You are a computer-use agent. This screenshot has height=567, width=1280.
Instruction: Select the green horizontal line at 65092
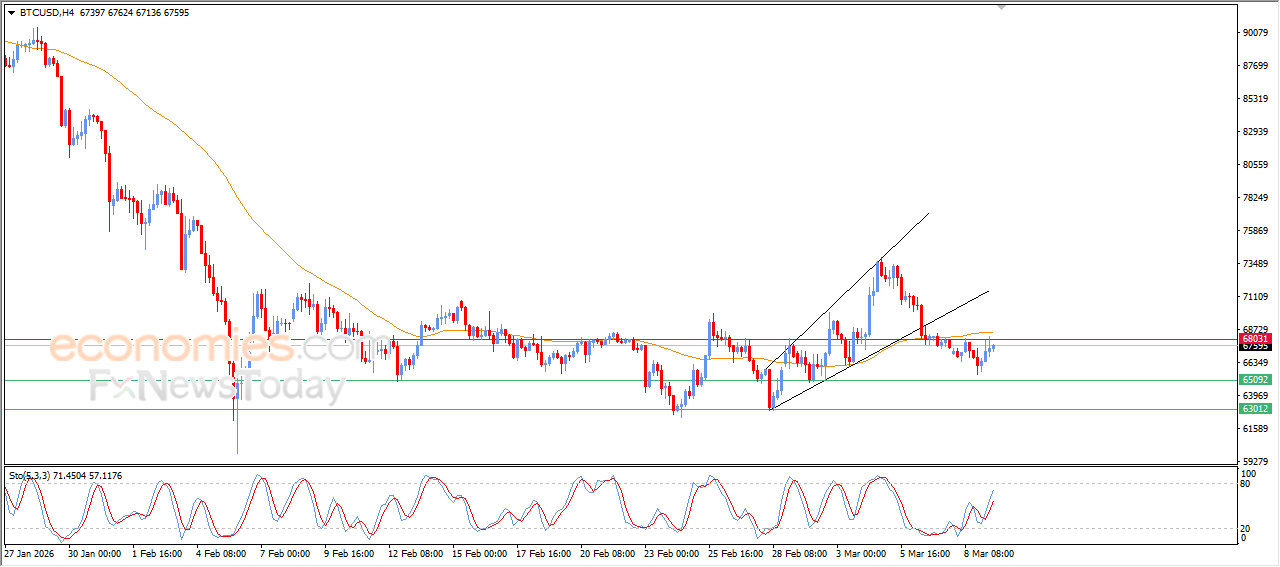(x=620, y=380)
